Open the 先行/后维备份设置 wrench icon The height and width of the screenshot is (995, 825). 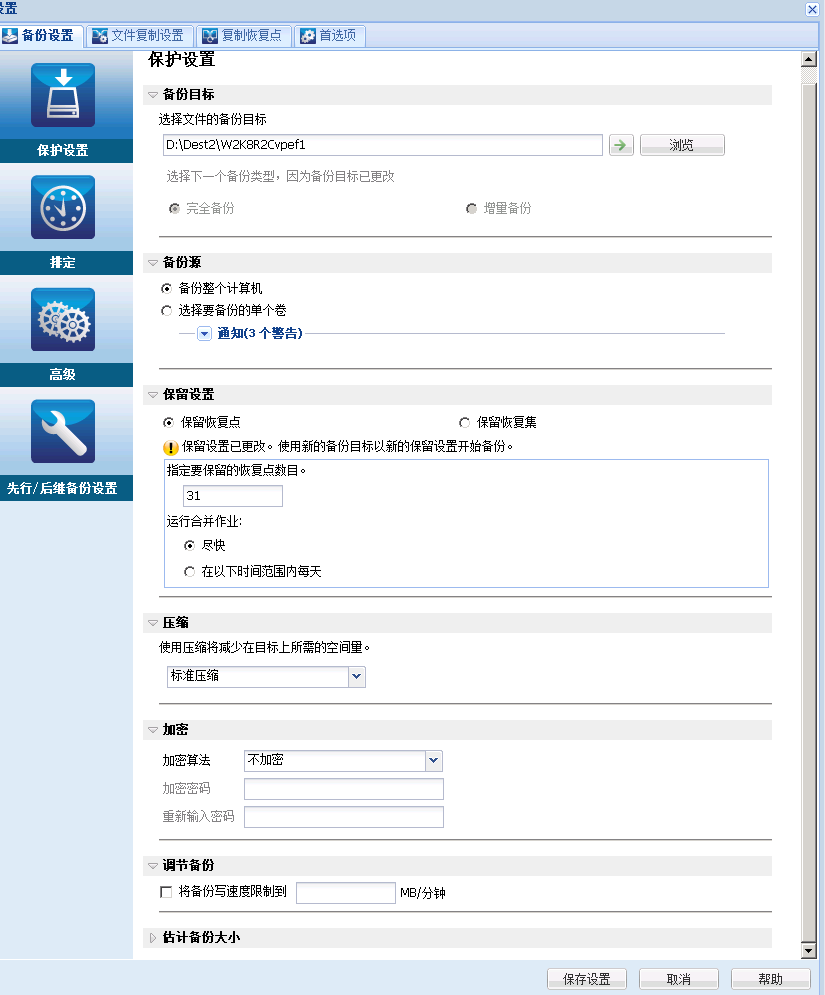pos(64,432)
